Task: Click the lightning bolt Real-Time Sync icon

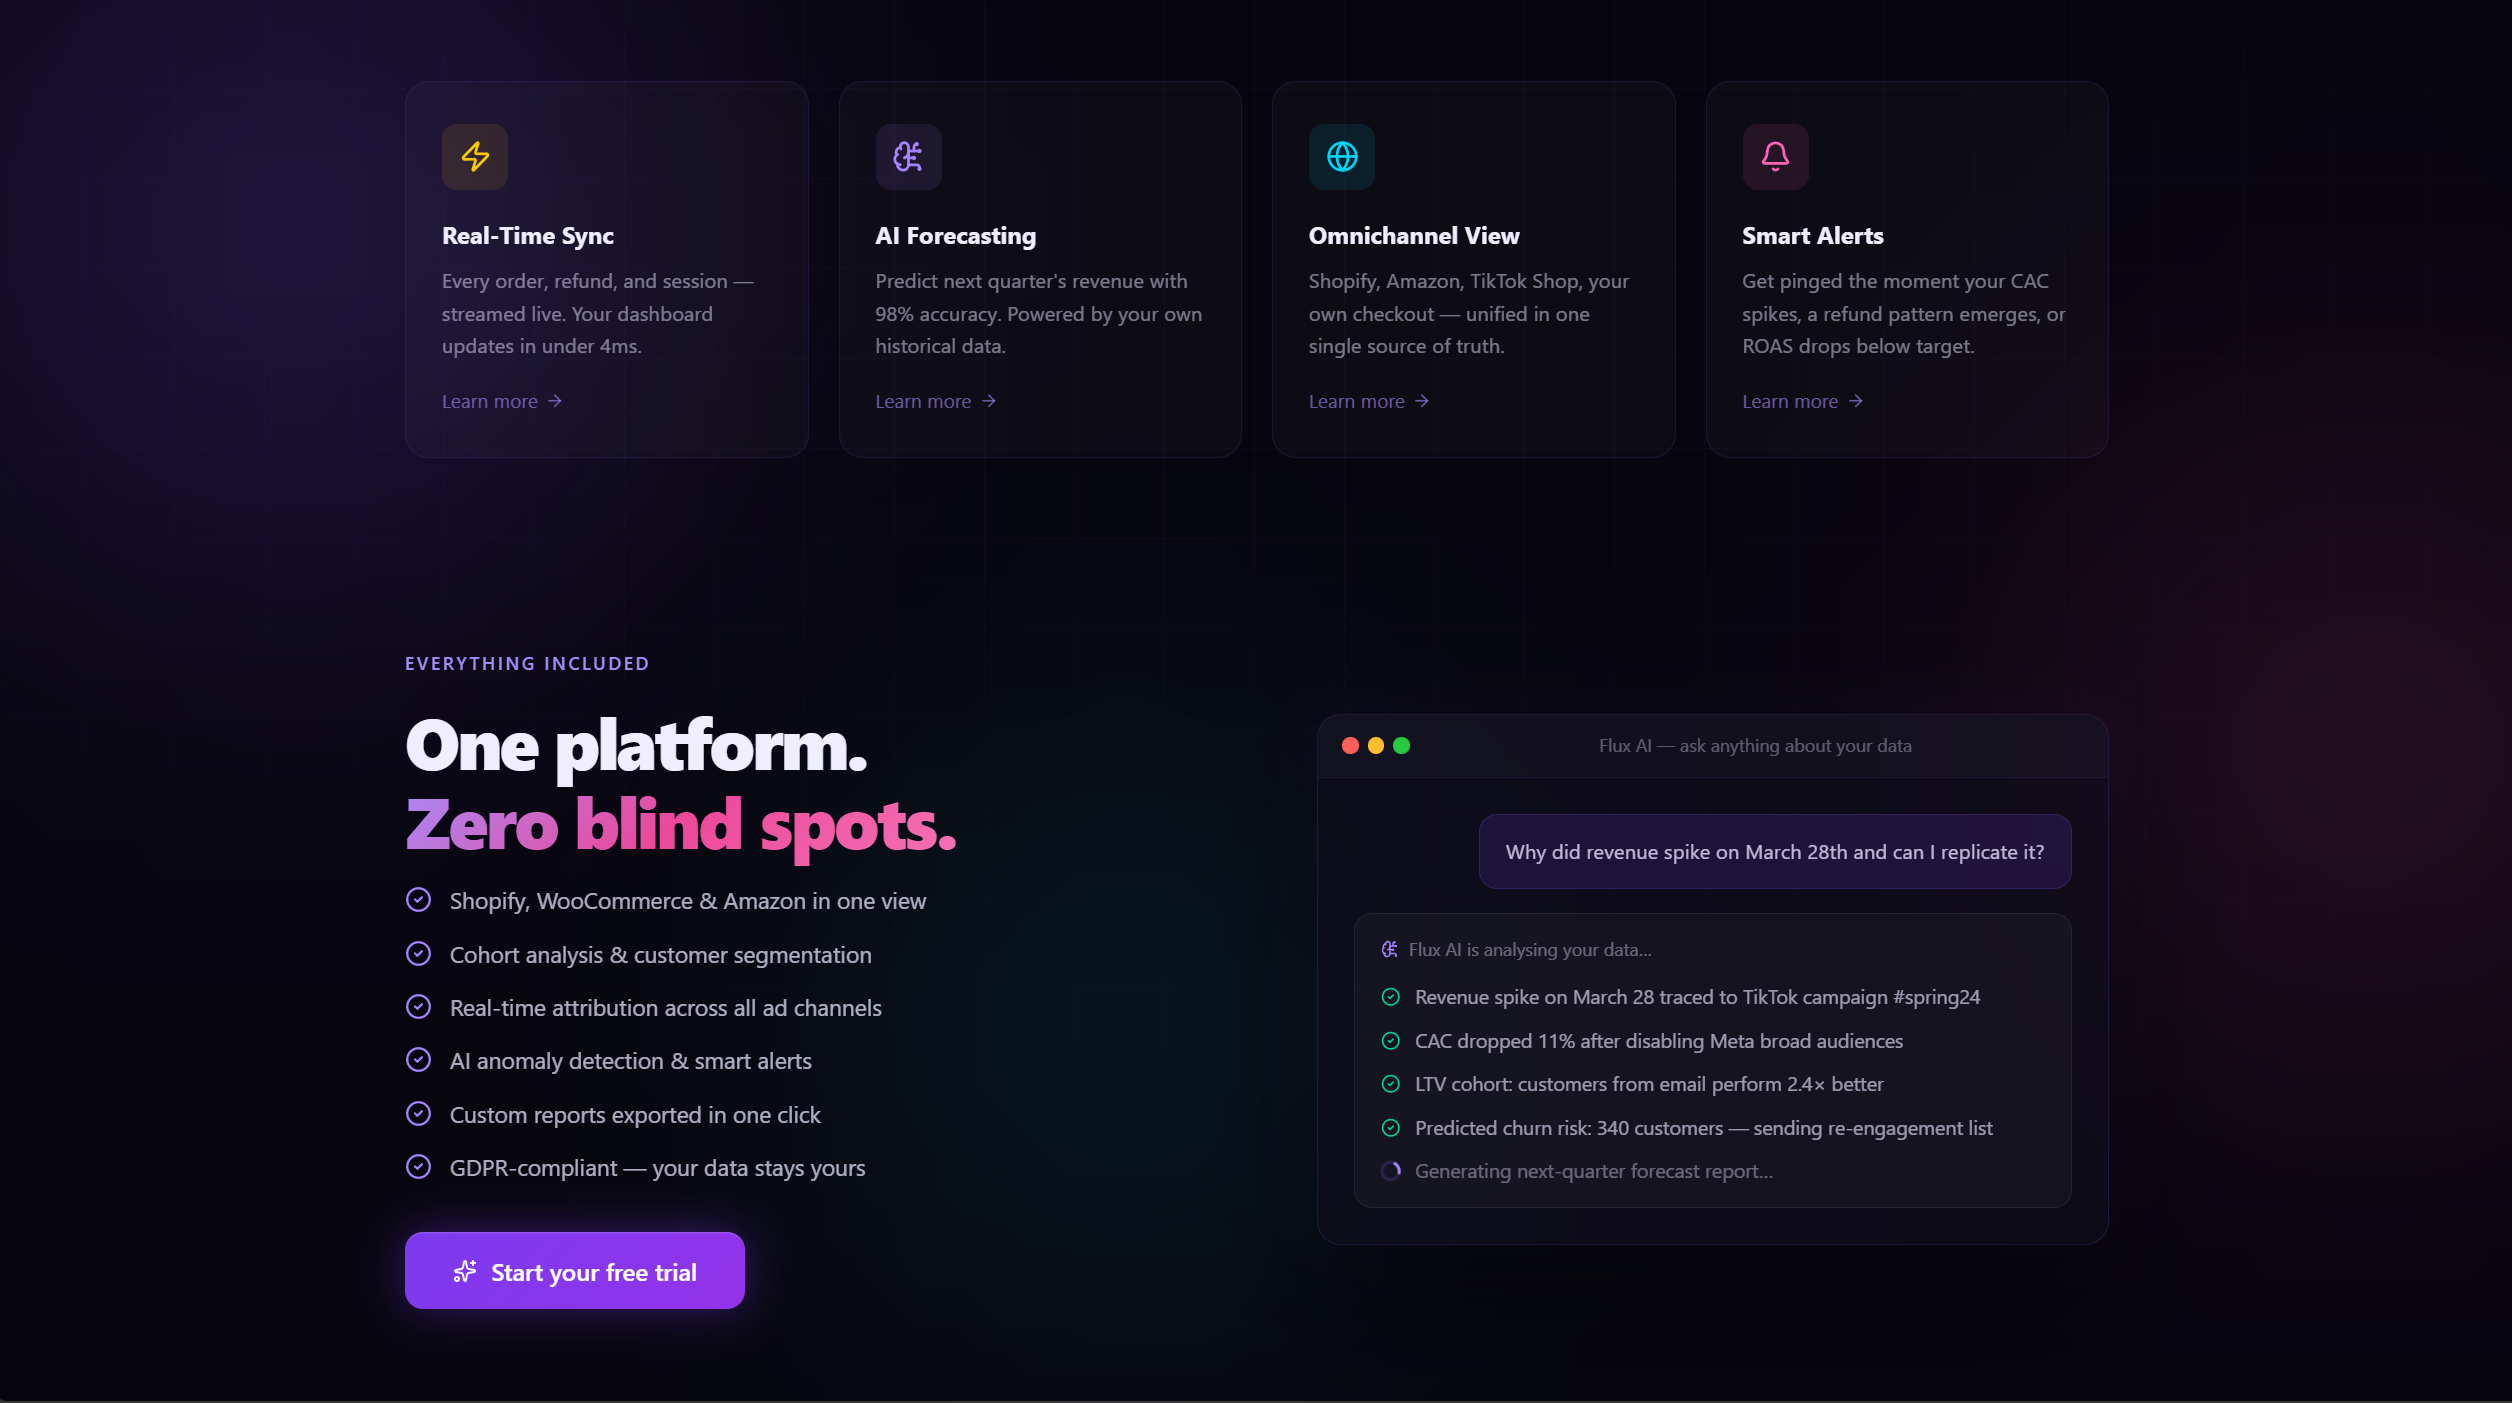Action: pos(474,157)
